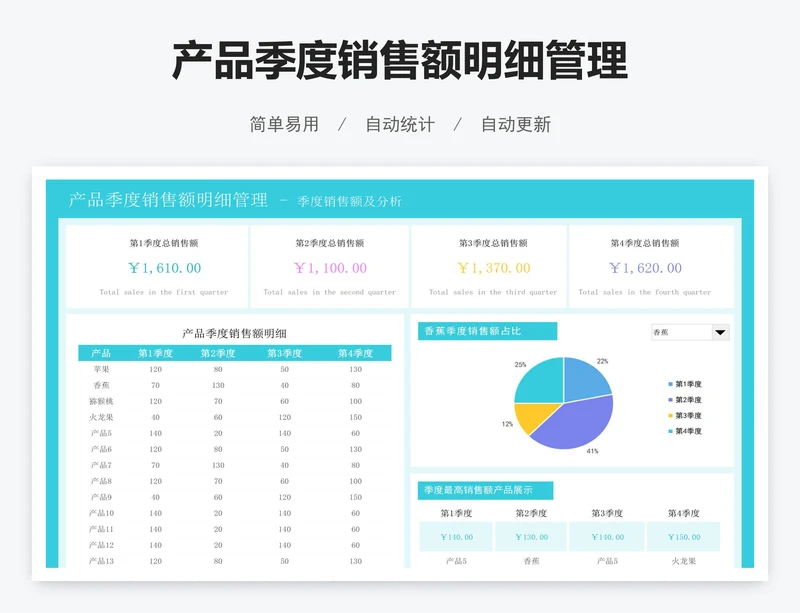Click 火龙果 under the fourth quarter top value
Image resolution: width=800 pixels, height=613 pixels.
684,561
